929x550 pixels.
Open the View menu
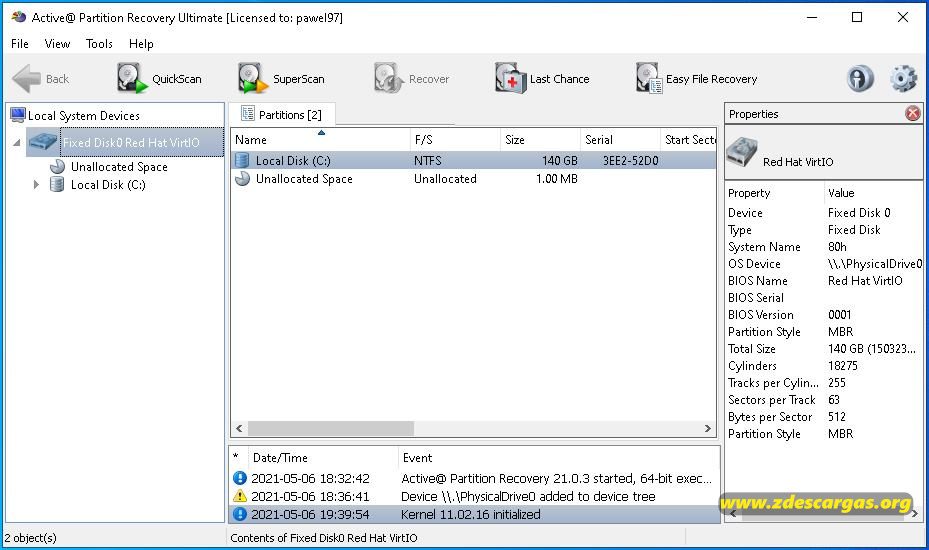coord(57,44)
